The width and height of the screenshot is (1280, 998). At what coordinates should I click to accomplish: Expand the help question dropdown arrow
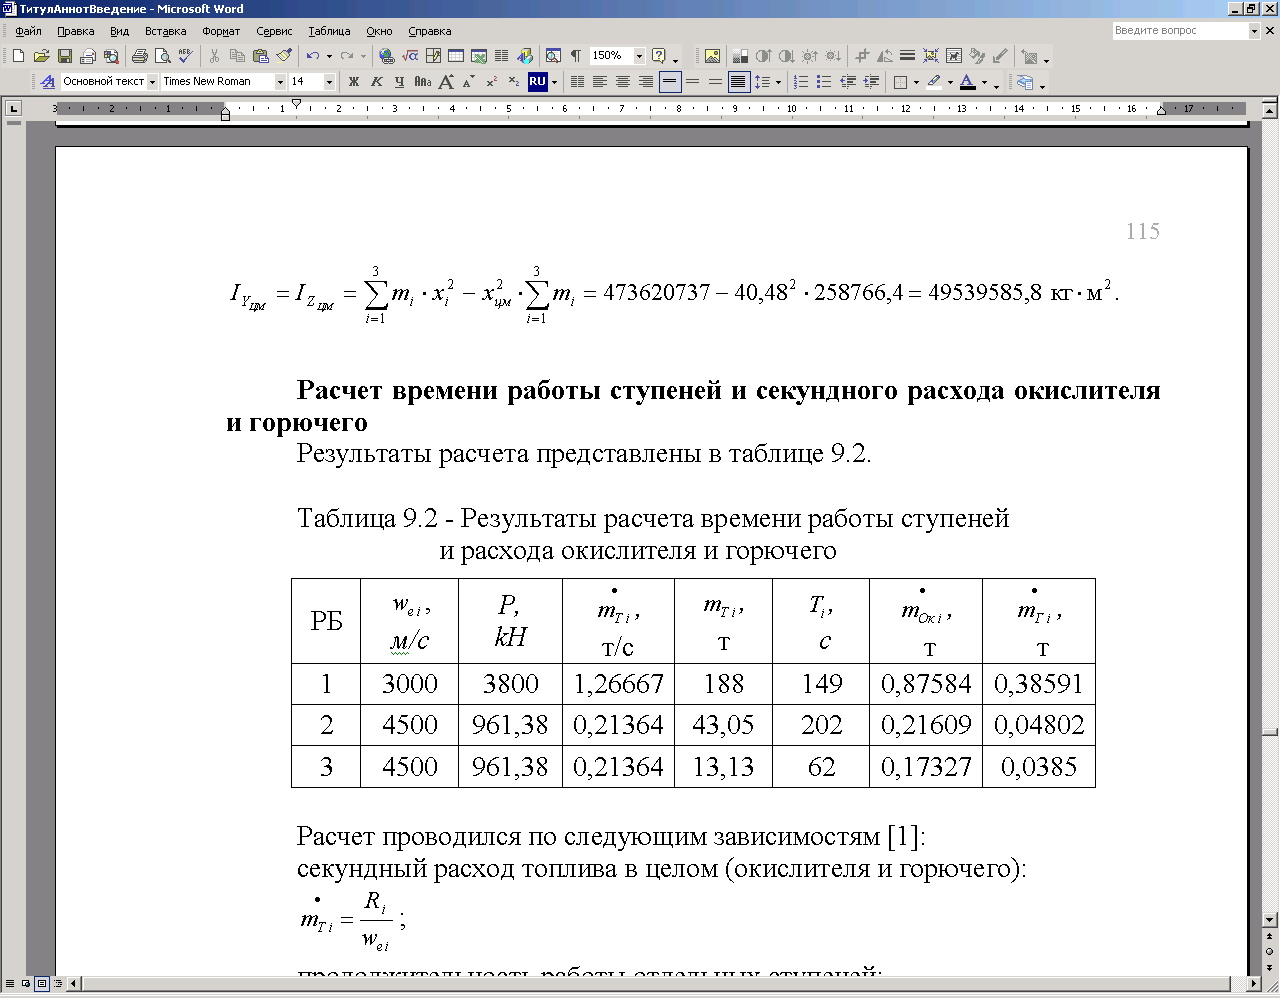click(675, 59)
